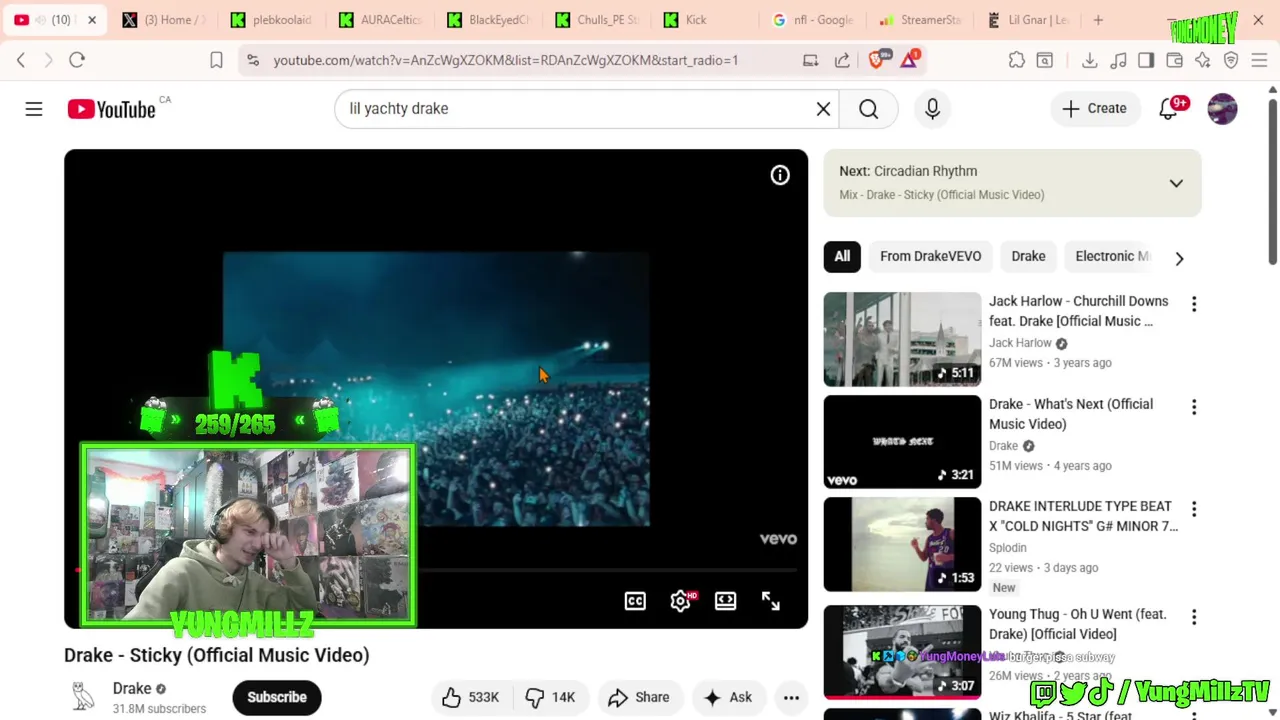Open Brave Shields lion icon

[x=877, y=60]
